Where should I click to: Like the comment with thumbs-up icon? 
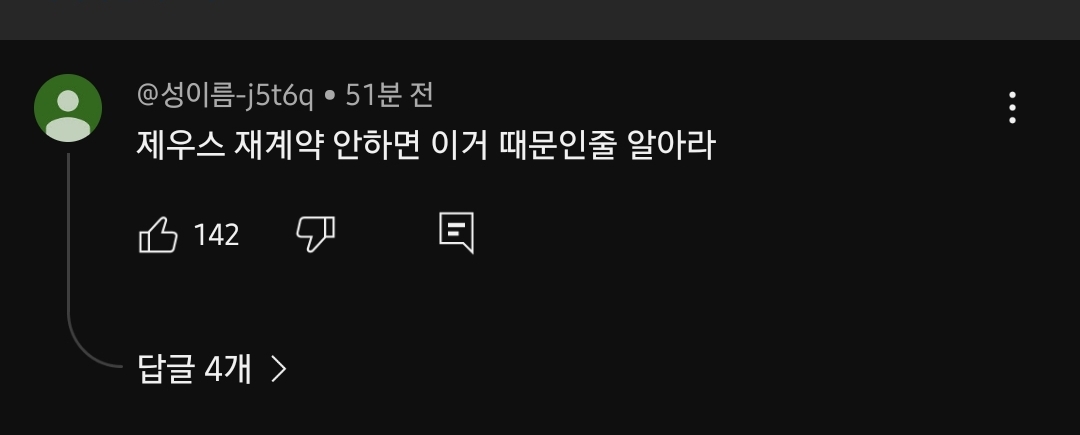coord(158,235)
